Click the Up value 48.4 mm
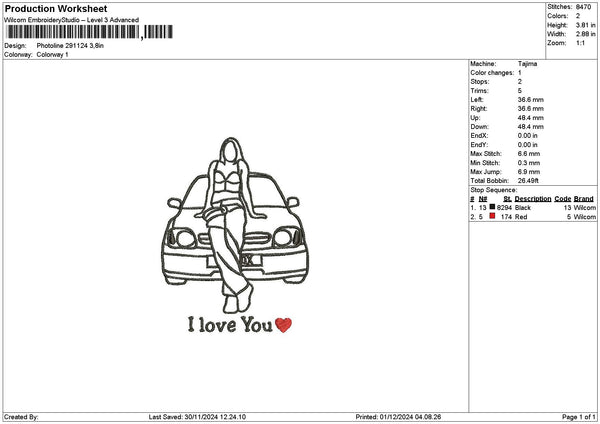The image size is (600, 424). click(x=531, y=118)
